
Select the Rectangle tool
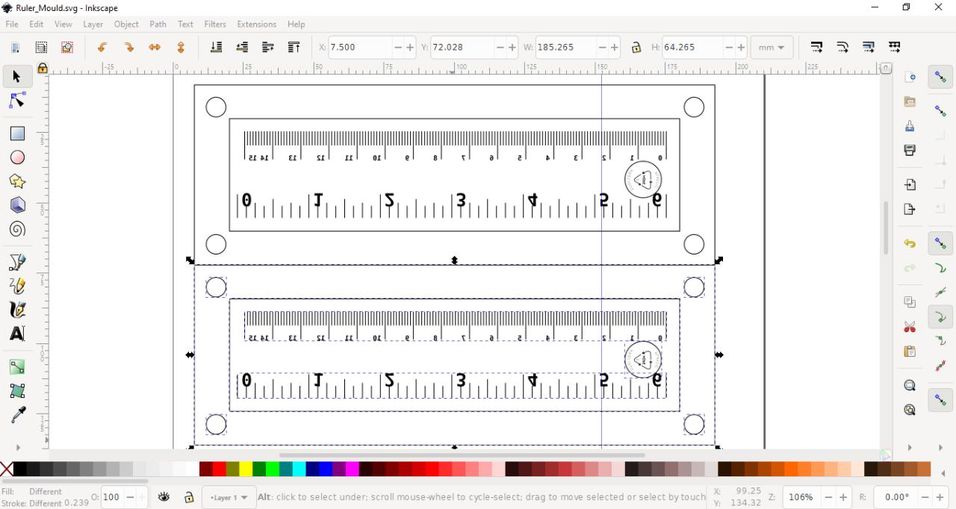pyautogui.click(x=17, y=133)
